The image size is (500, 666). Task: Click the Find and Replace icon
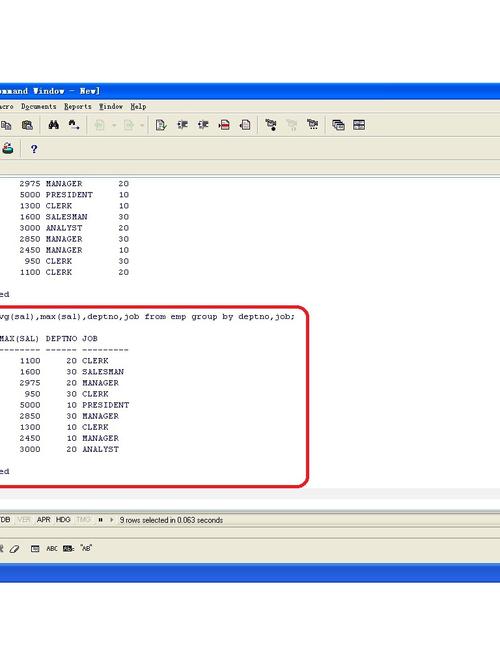click(x=74, y=125)
